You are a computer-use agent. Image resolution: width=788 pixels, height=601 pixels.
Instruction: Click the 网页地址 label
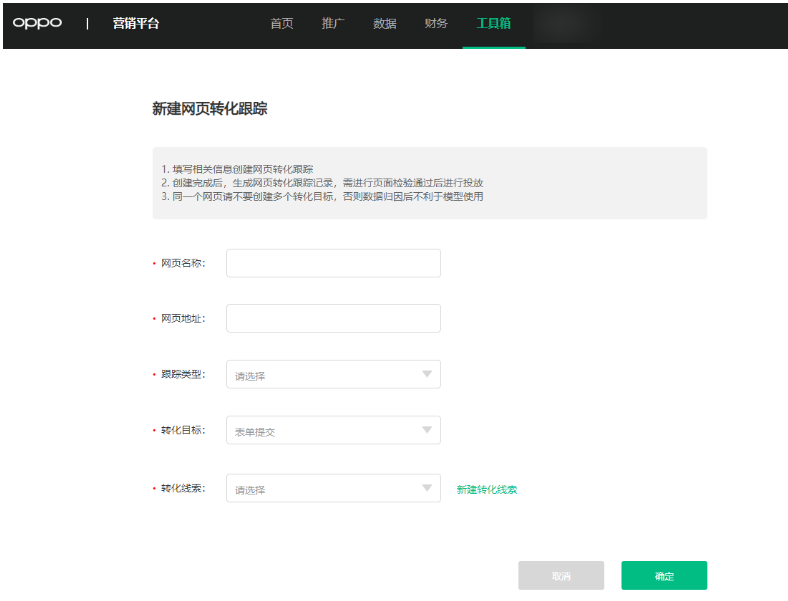pos(183,319)
